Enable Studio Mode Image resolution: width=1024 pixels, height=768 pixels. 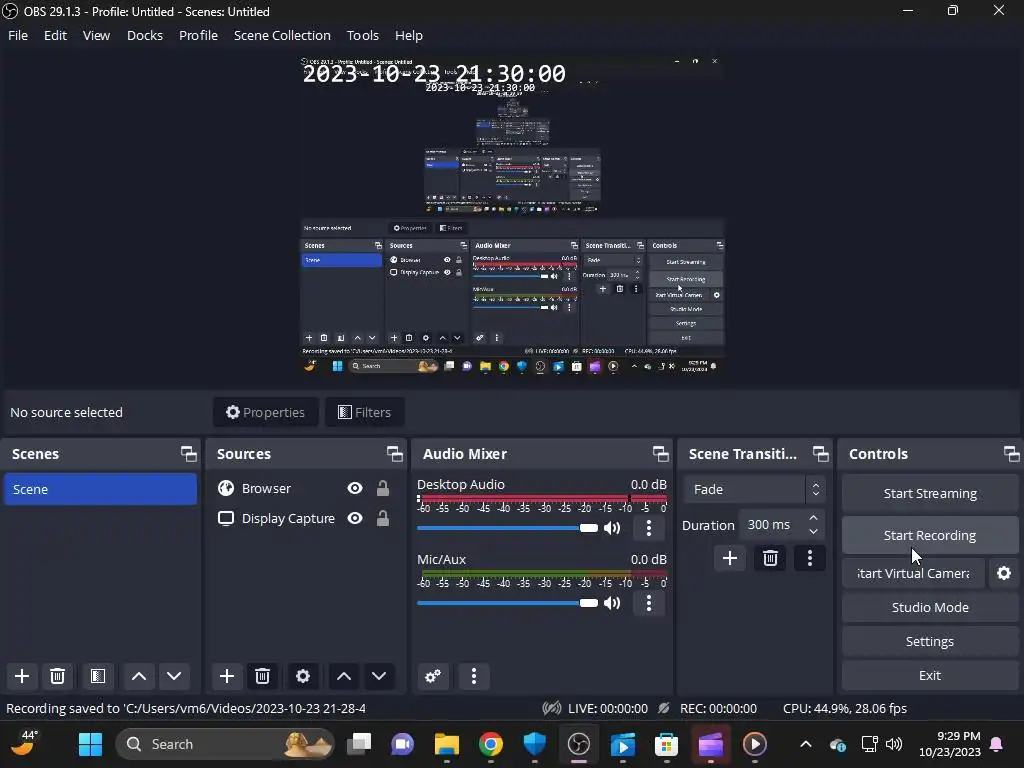(930, 607)
